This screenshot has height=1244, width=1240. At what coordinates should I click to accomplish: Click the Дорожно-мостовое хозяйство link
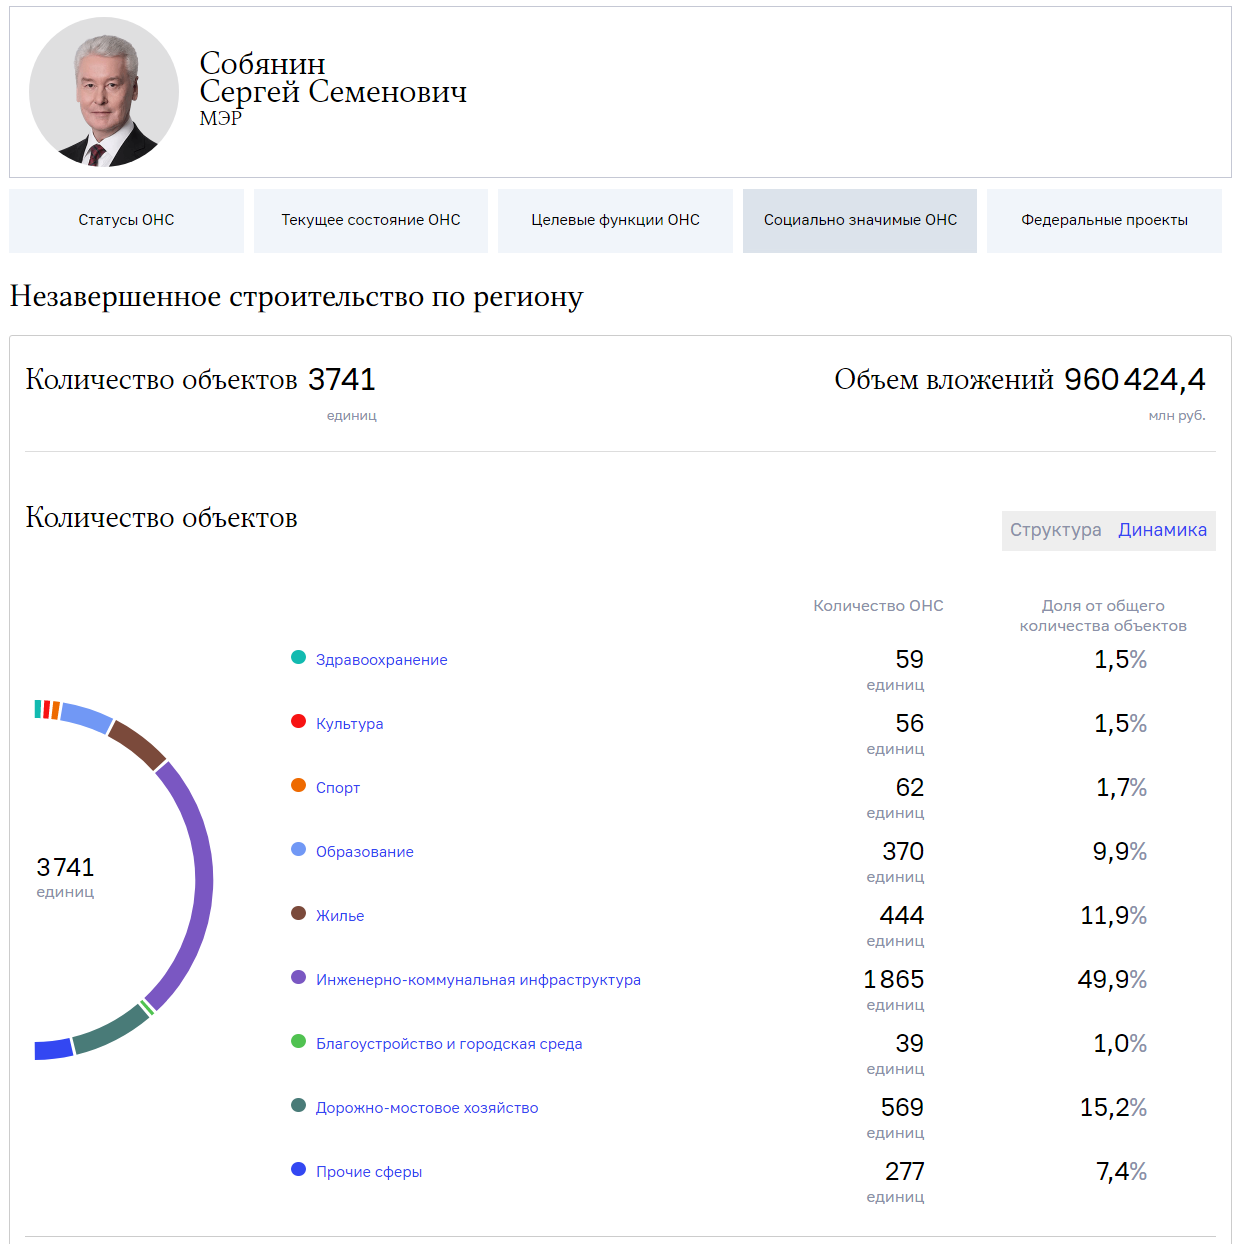tap(426, 1108)
